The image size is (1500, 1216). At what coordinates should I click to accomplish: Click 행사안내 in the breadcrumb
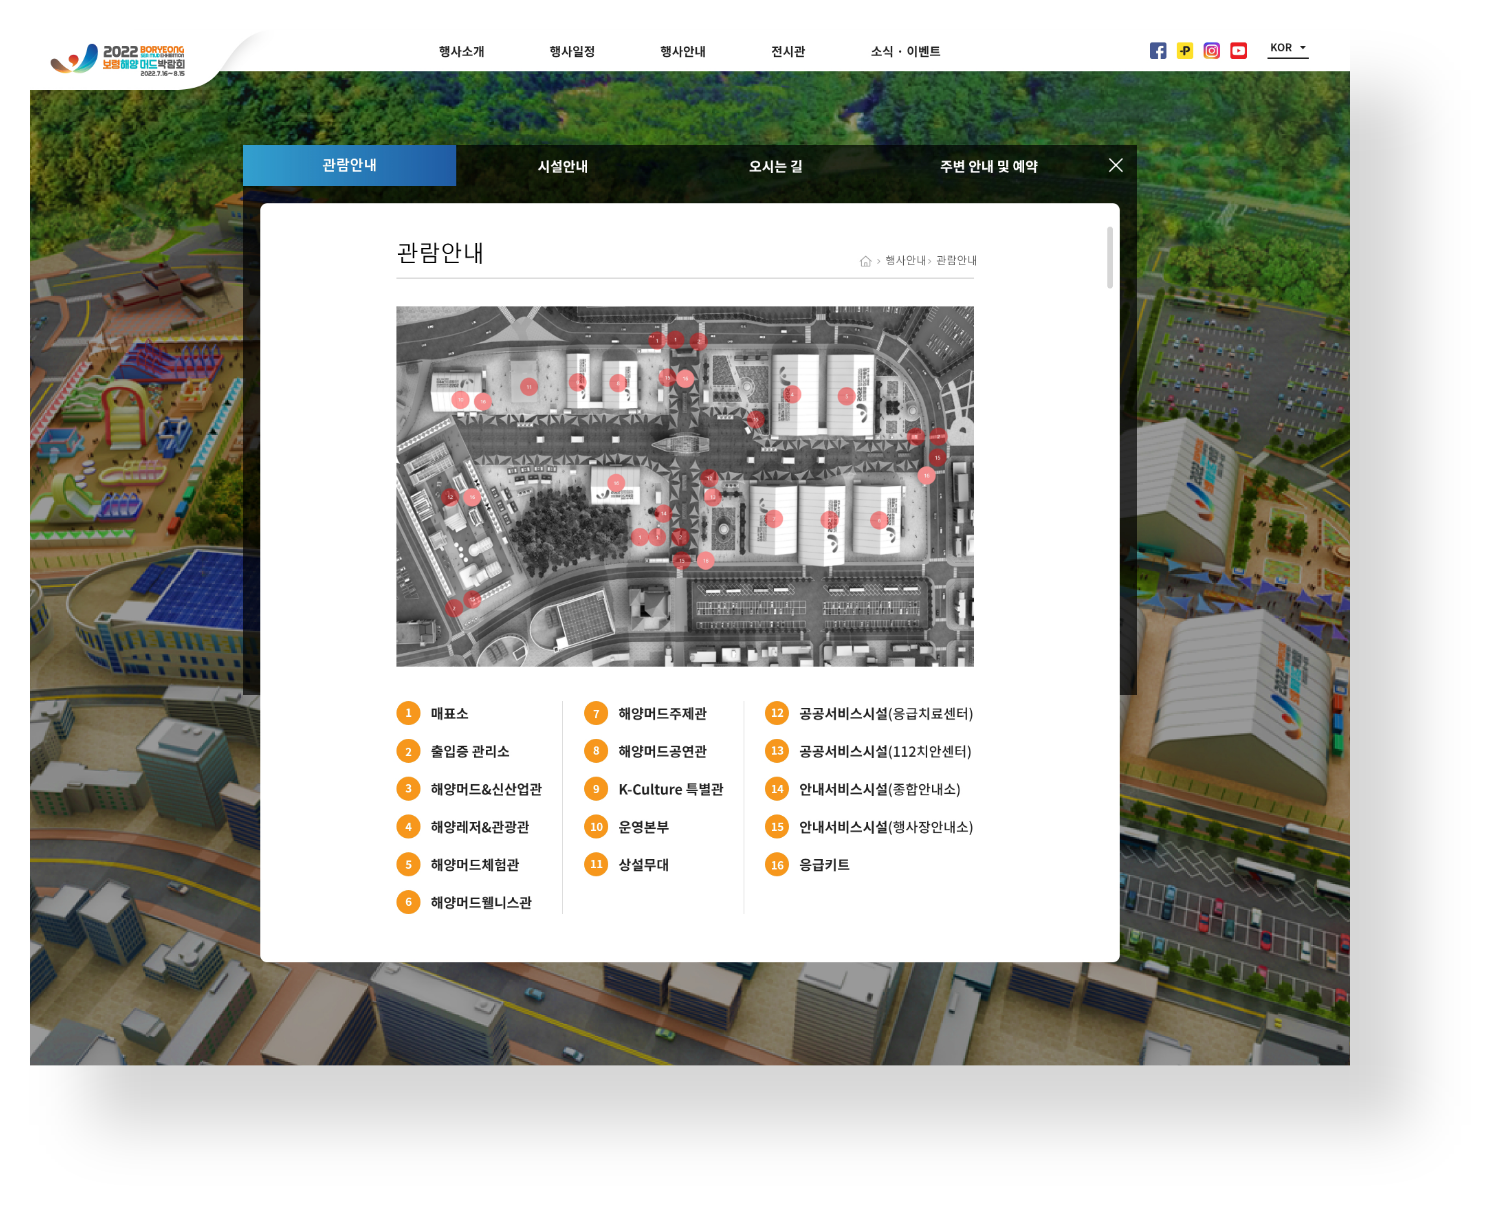pyautogui.click(x=905, y=261)
